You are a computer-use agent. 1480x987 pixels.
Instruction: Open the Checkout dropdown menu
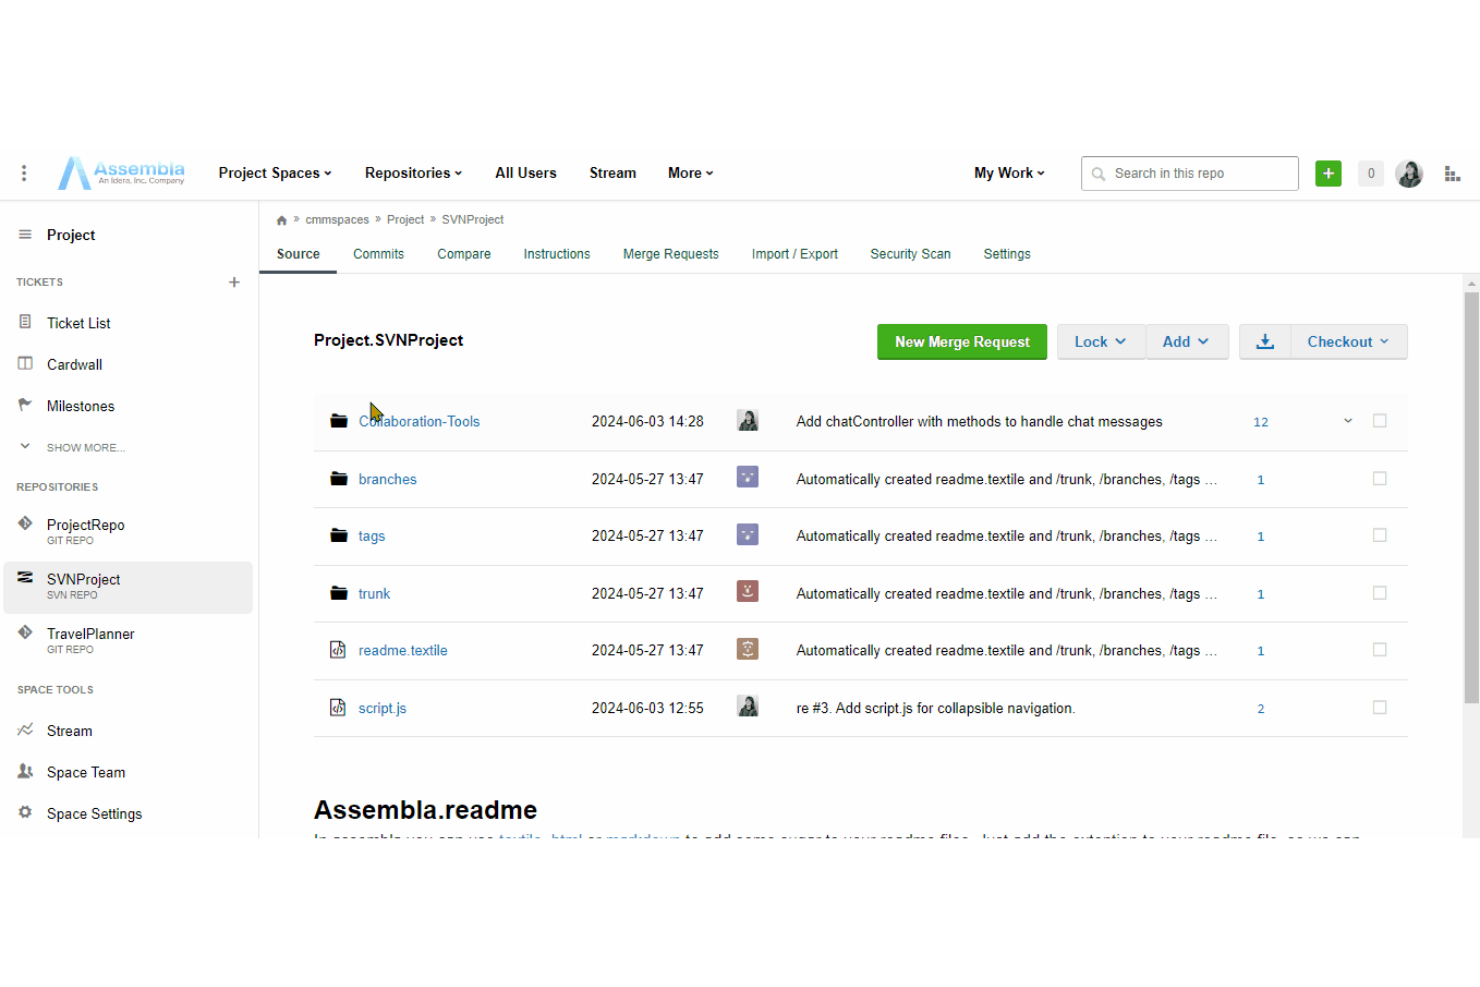click(1348, 341)
